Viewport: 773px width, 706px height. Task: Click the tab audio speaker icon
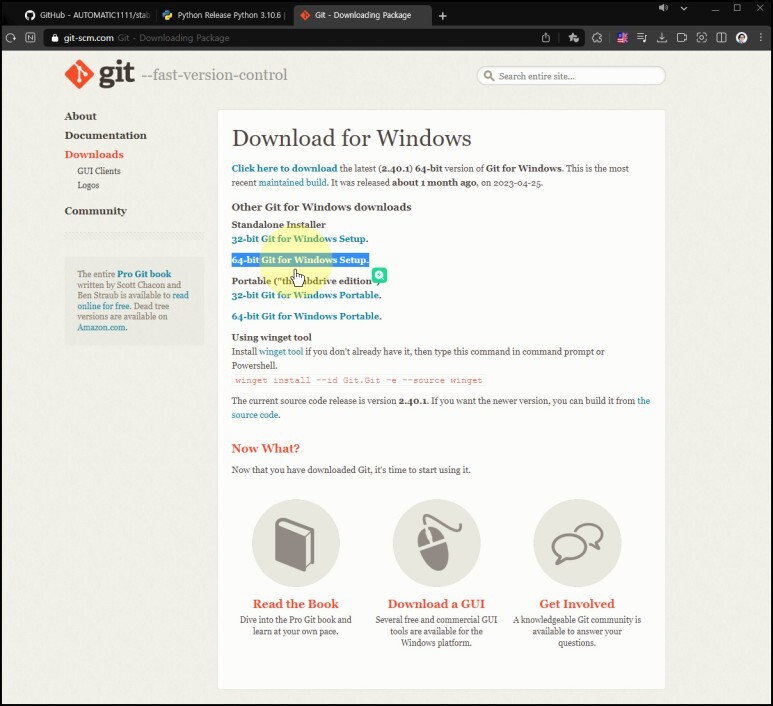[x=663, y=8]
